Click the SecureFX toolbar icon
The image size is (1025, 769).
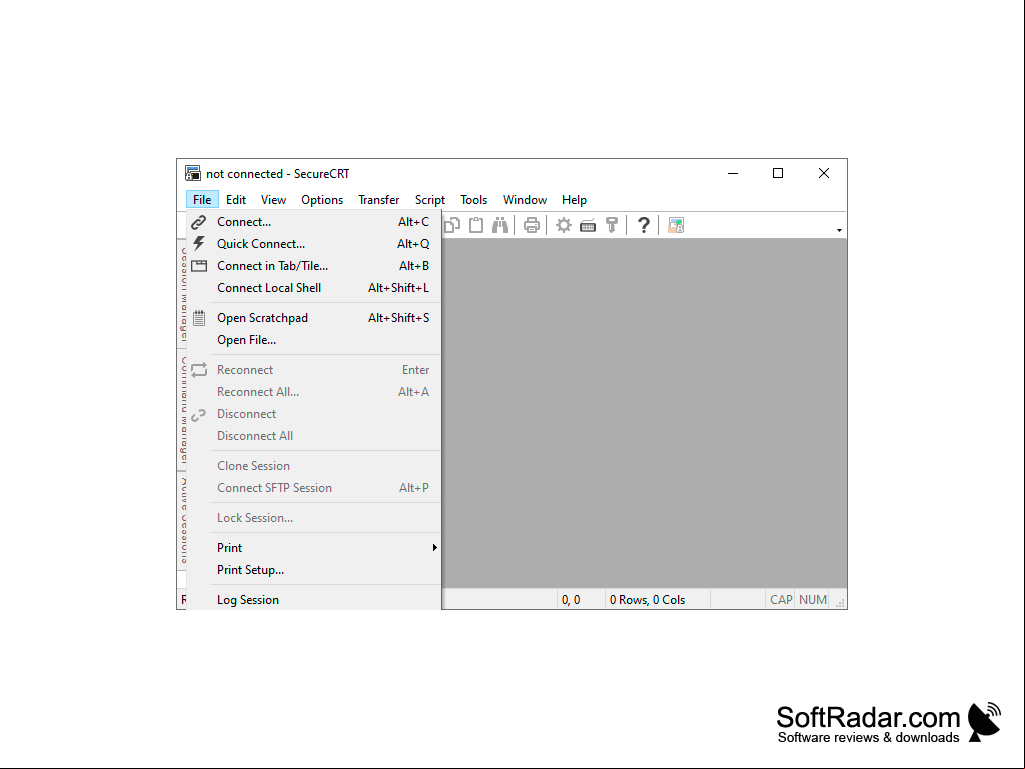point(676,226)
